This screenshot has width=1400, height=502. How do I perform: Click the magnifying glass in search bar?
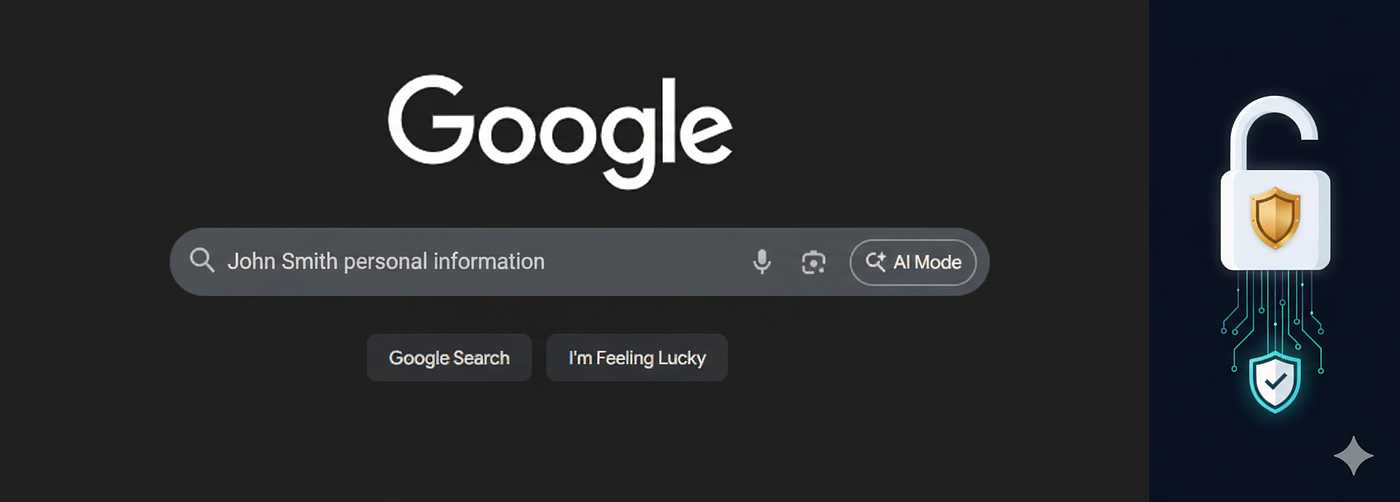202,261
